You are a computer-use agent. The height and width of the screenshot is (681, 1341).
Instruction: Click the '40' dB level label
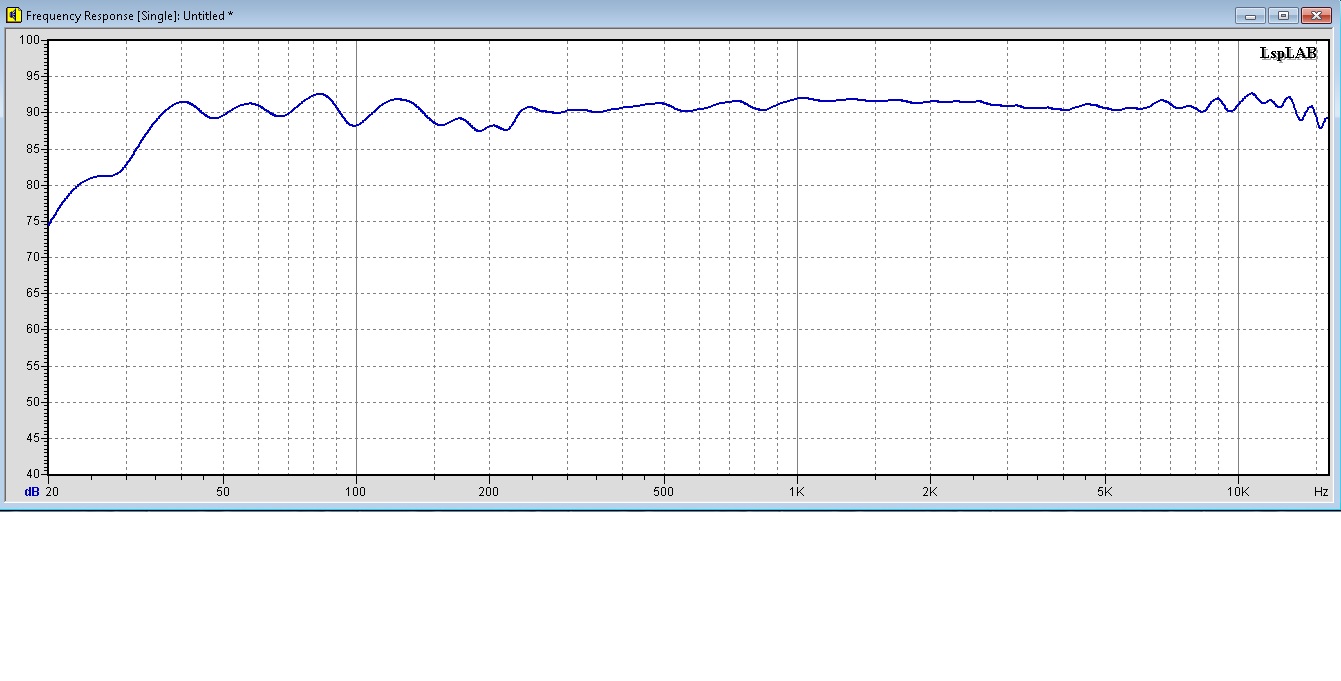32,474
